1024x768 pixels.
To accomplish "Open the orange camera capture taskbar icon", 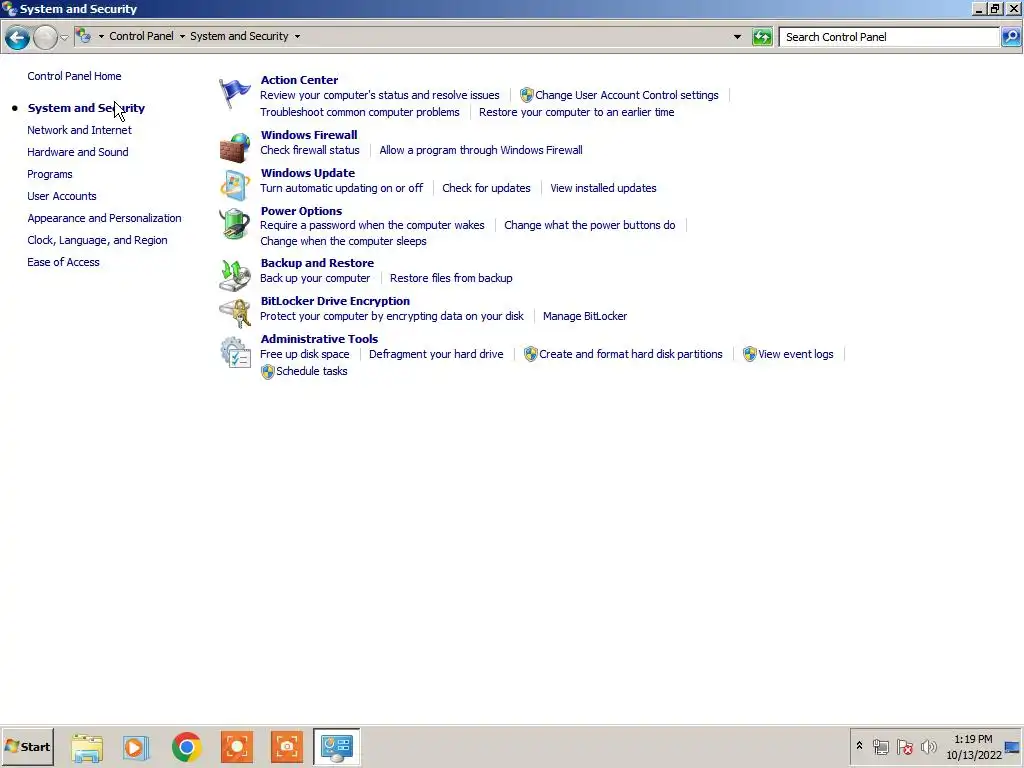I will [x=287, y=747].
